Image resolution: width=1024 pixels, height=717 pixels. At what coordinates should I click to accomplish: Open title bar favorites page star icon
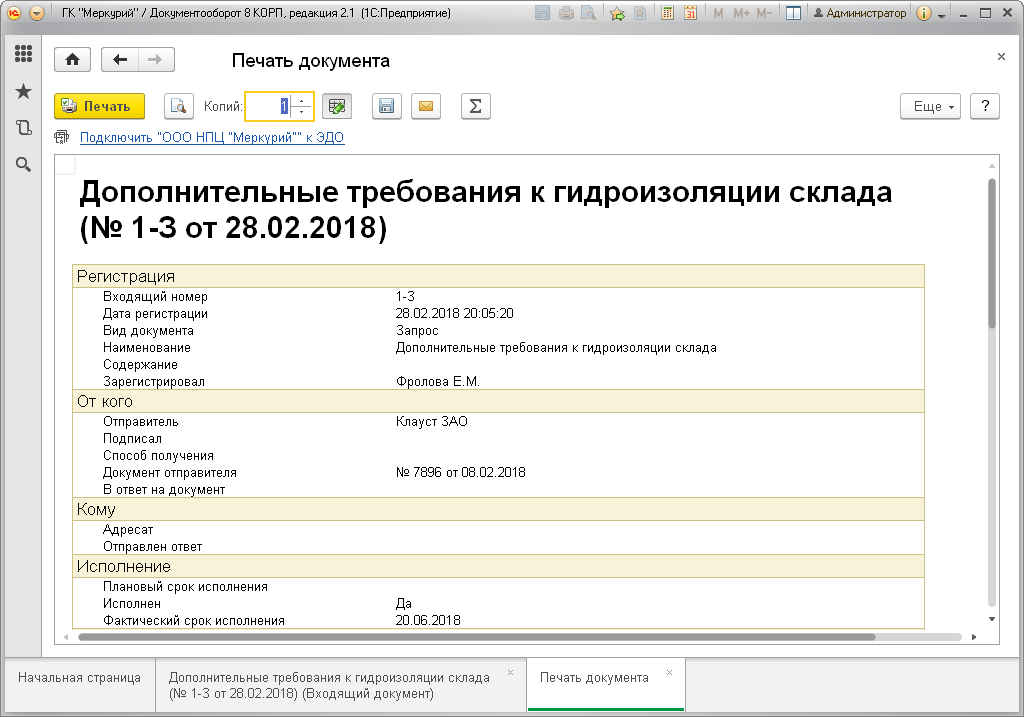click(640, 13)
